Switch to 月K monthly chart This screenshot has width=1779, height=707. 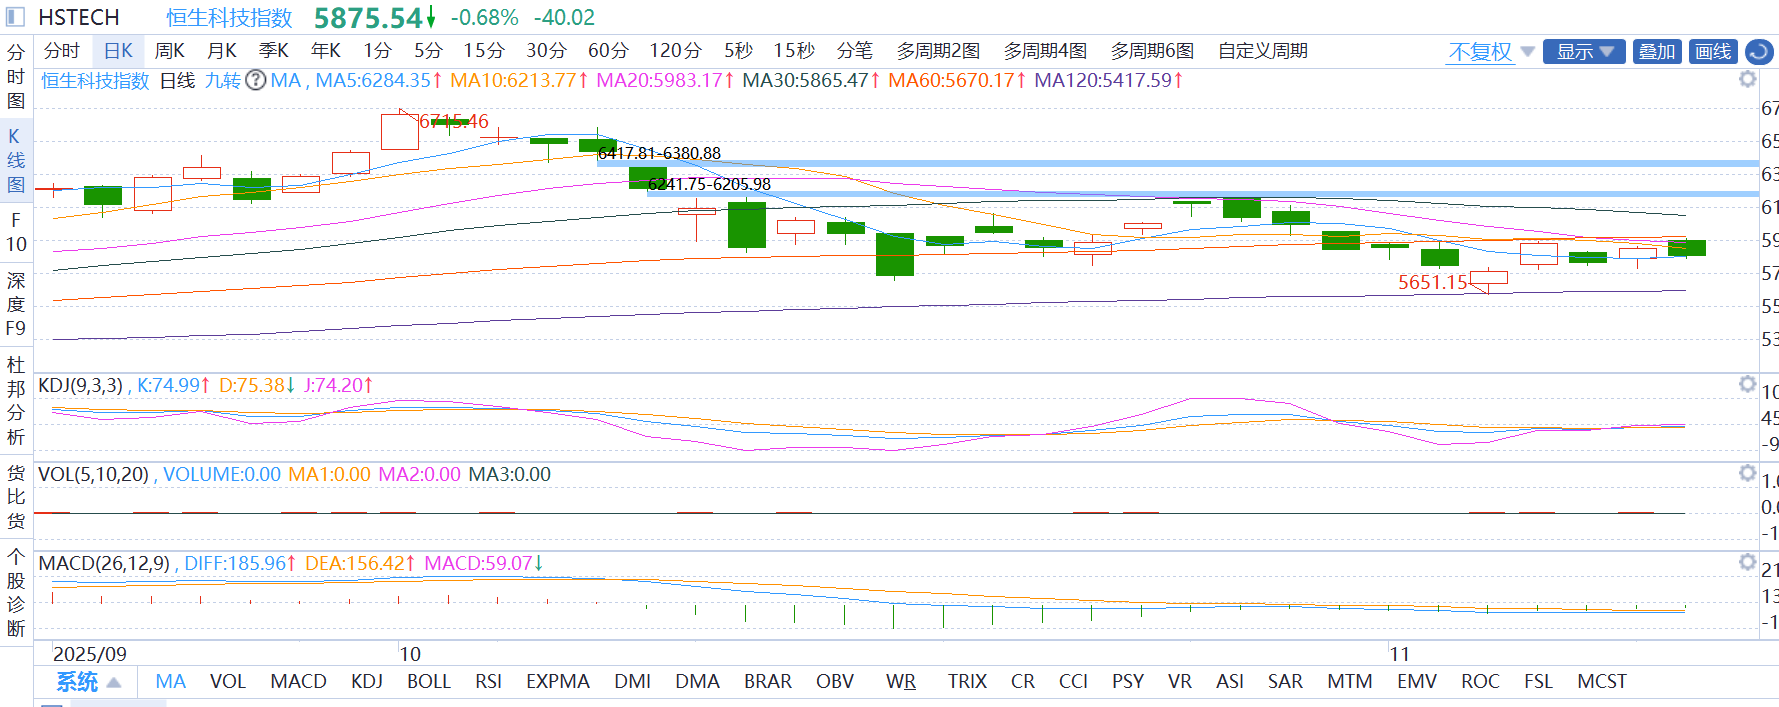pos(221,51)
